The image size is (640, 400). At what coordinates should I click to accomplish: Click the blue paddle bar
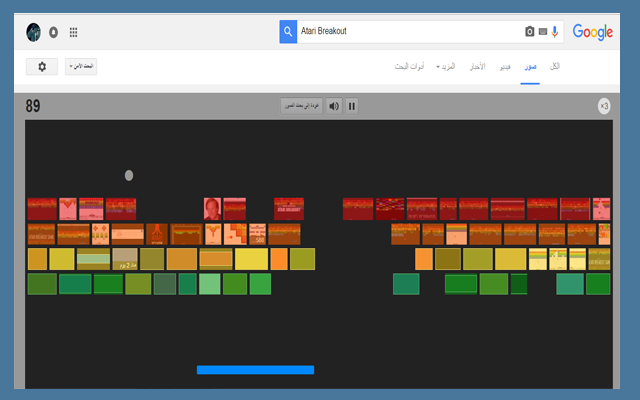(x=255, y=370)
